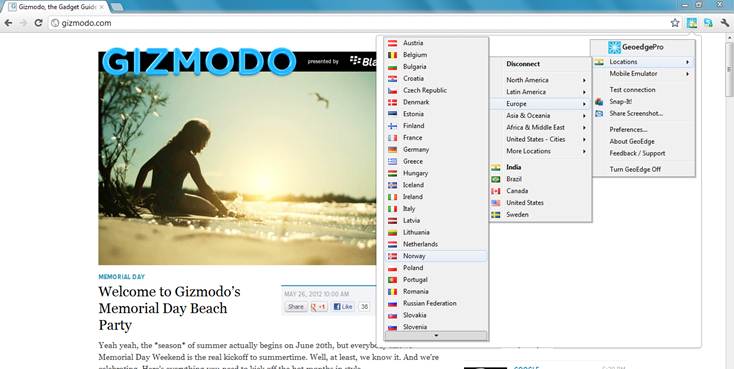Open the Memorial Day Beach Party headline

(x=169, y=308)
